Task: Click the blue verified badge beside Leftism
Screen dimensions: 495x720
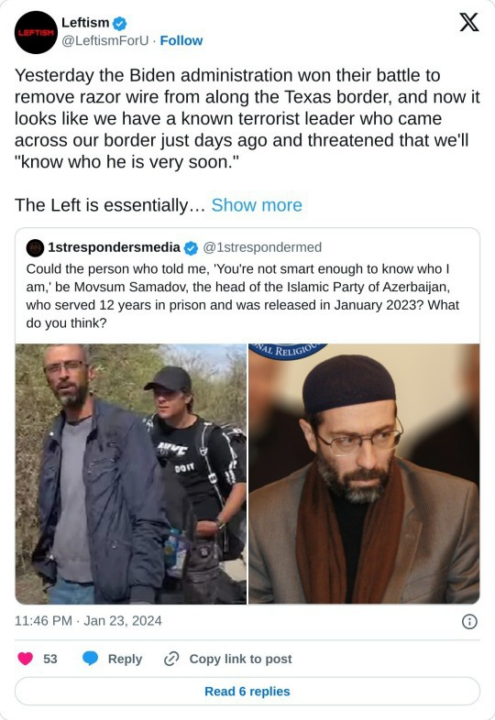Action: click(120, 22)
